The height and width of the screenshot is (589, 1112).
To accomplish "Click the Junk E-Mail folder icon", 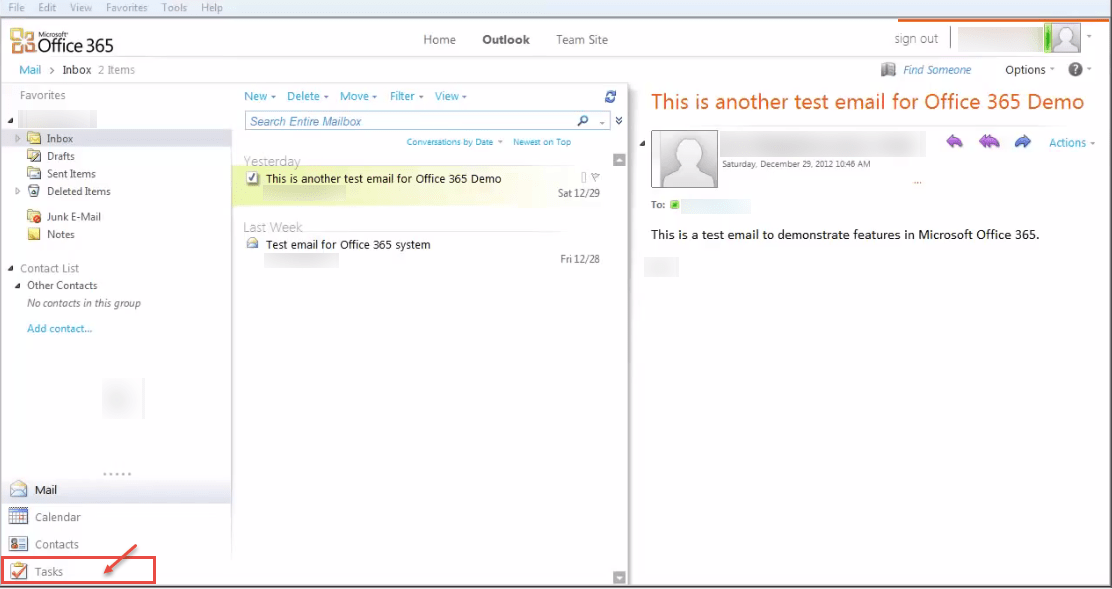I will point(33,217).
